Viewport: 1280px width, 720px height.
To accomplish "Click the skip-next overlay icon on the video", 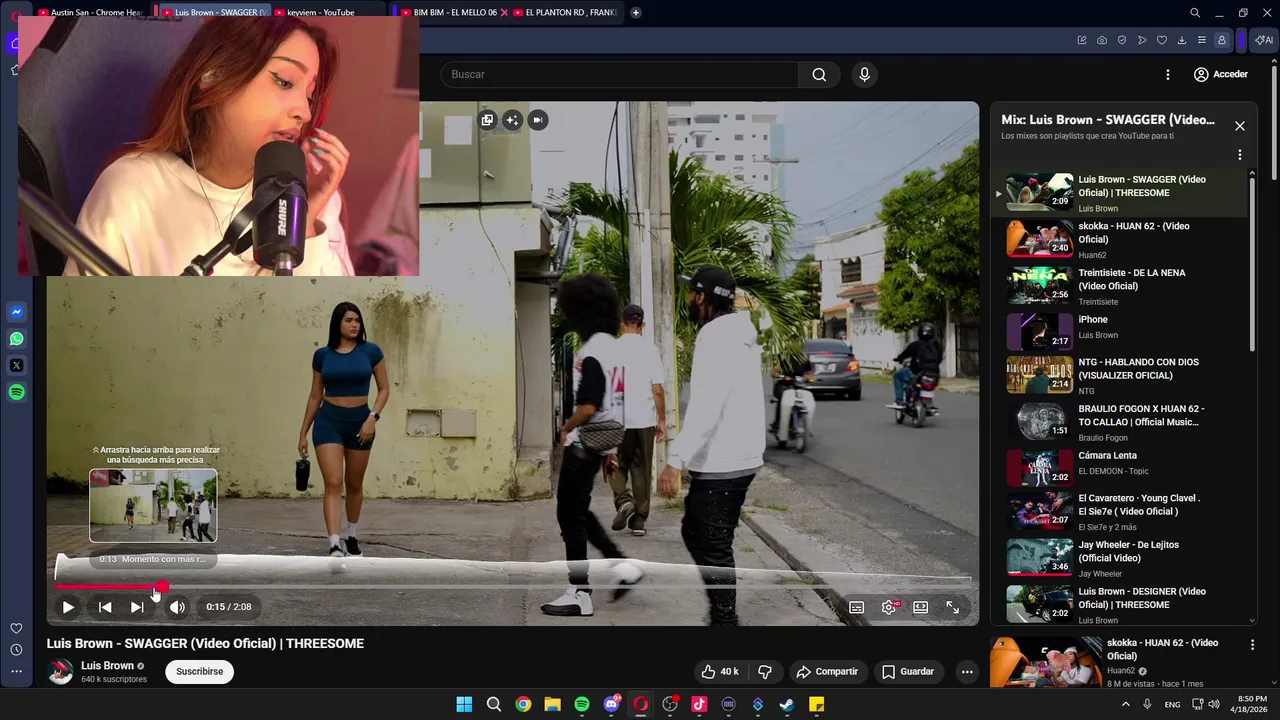I will tap(537, 120).
